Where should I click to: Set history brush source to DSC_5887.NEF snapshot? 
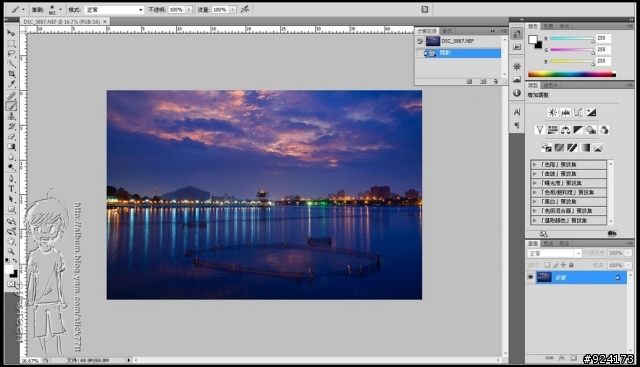click(x=420, y=41)
